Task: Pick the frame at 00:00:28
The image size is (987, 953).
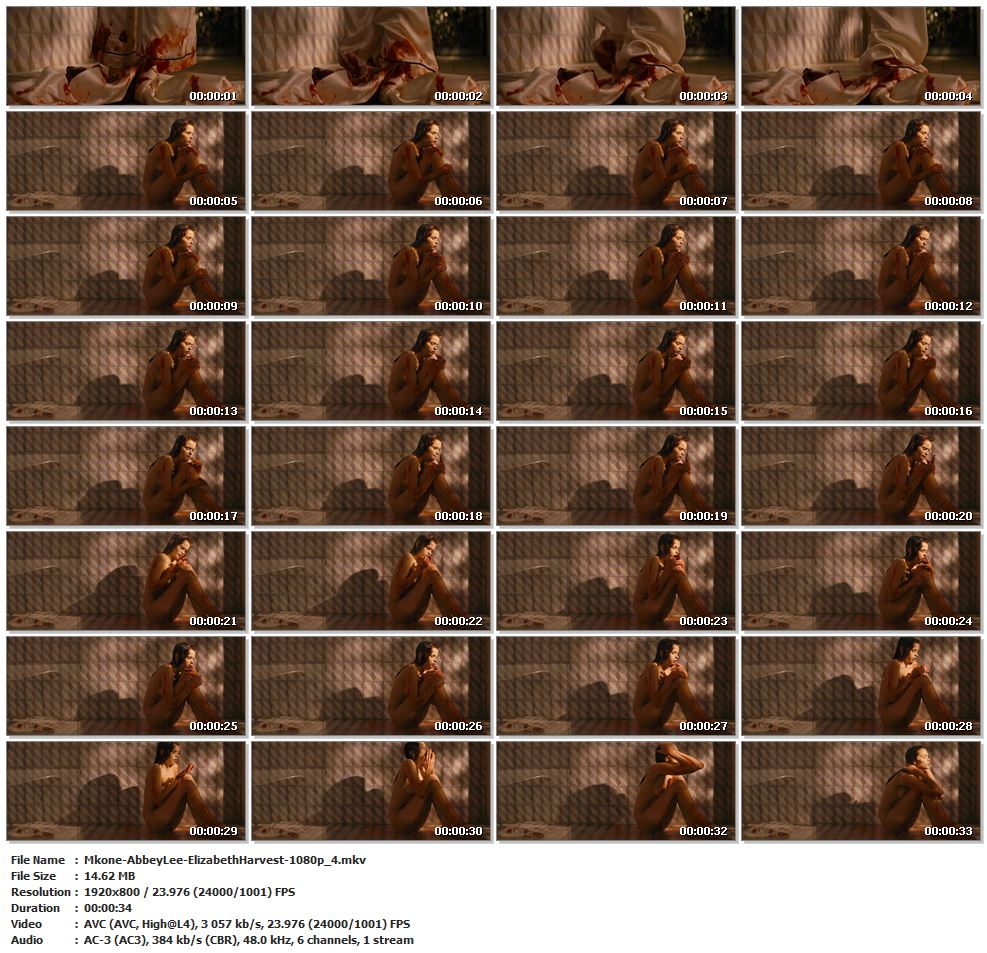Action: click(861, 686)
